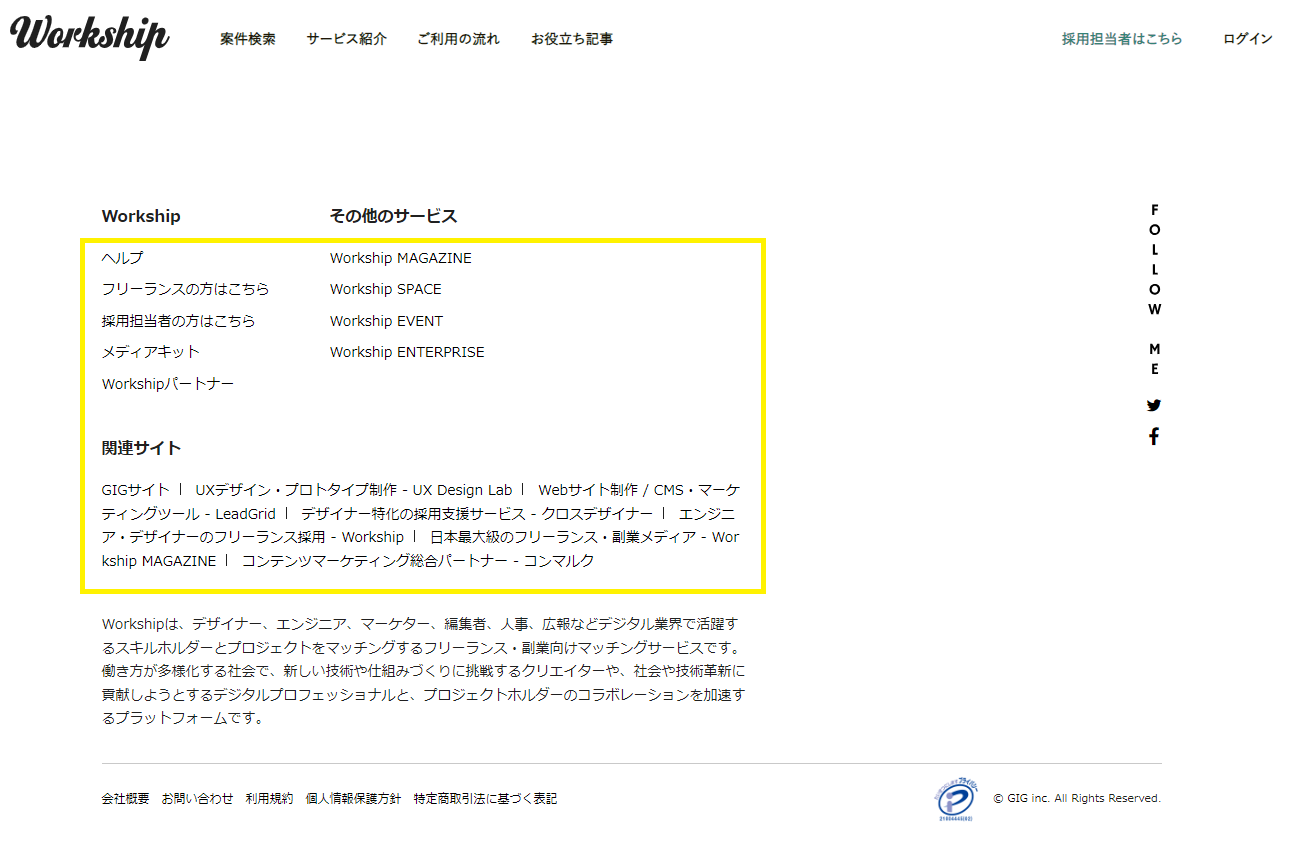Open the メディアキット link
1294x846 pixels.
pyautogui.click(x=151, y=352)
